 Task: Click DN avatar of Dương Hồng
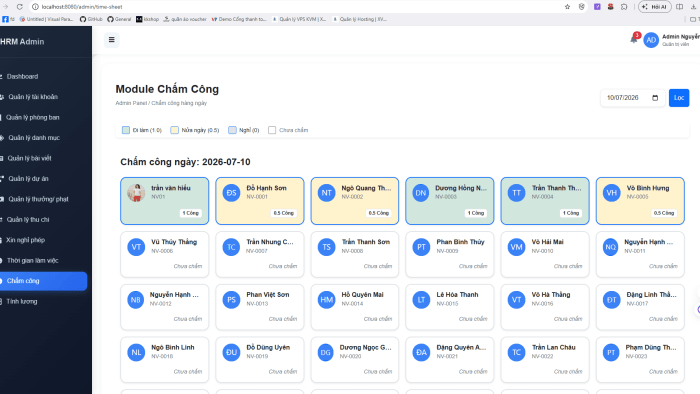(421, 193)
